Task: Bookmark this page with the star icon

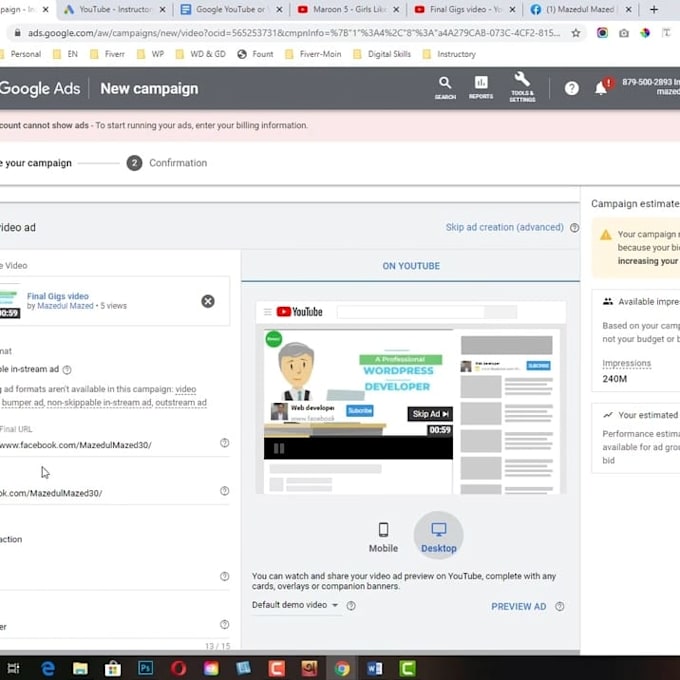Action: [575, 33]
